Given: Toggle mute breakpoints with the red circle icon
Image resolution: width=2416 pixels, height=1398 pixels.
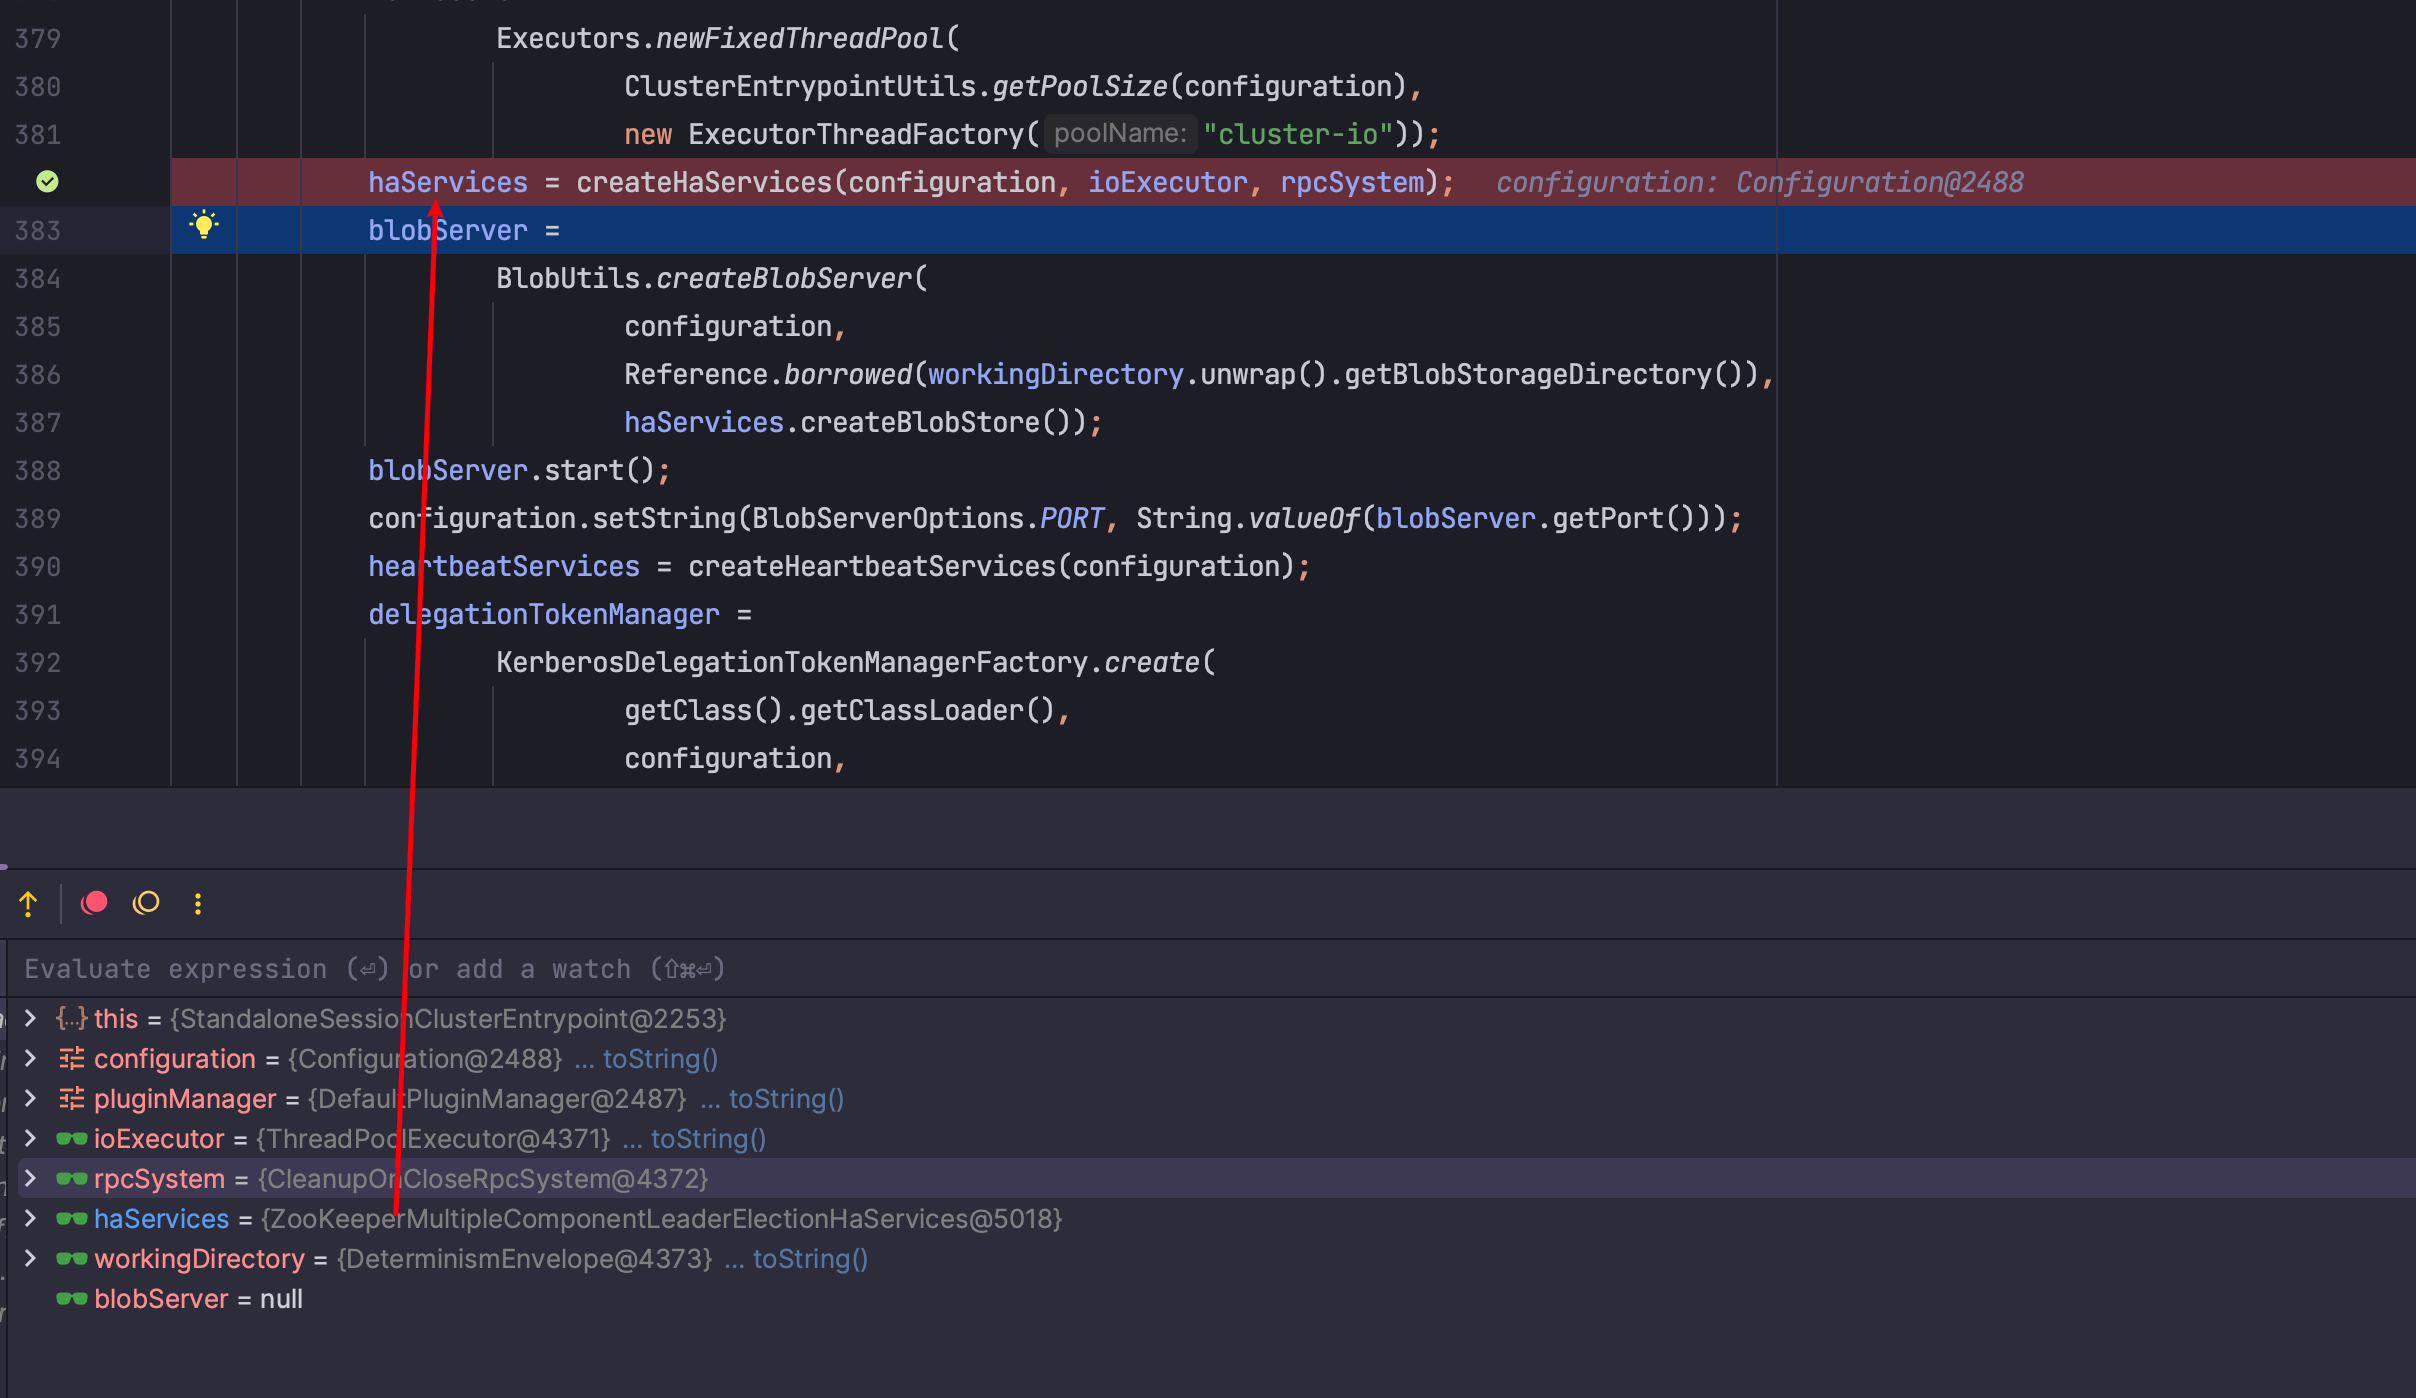Looking at the screenshot, I should (x=93, y=903).
